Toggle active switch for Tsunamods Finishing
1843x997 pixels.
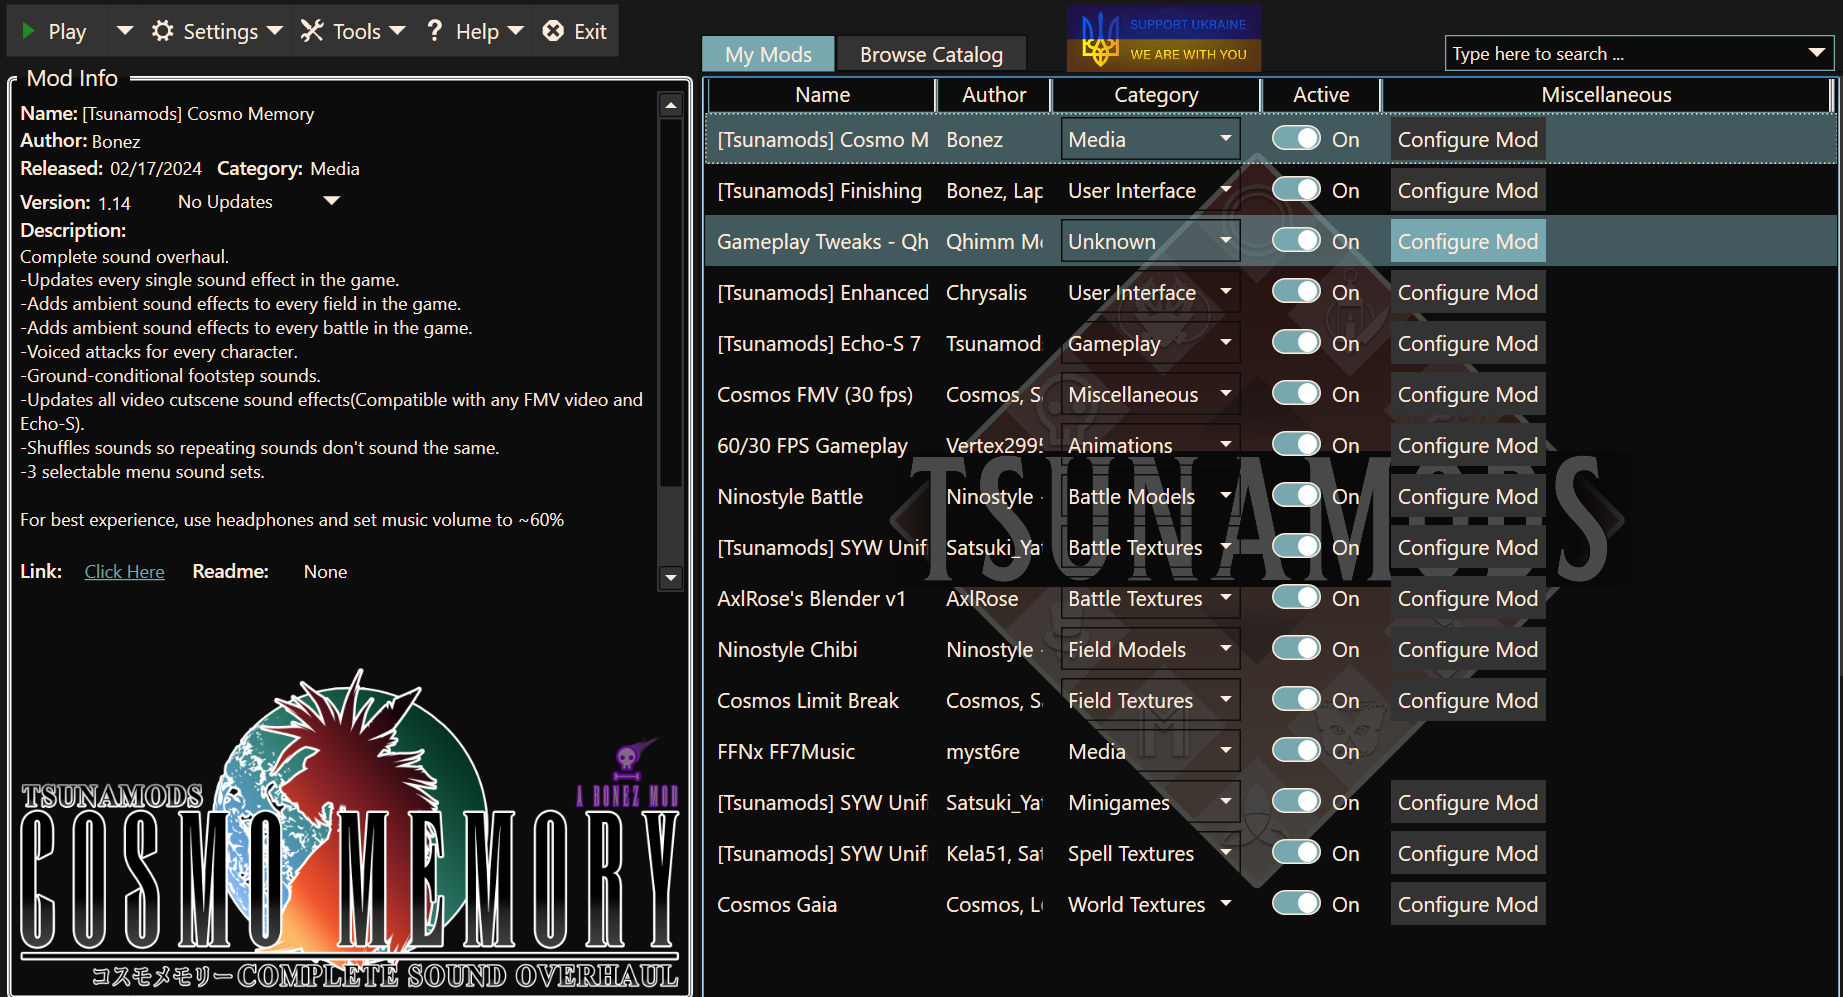1297,189
